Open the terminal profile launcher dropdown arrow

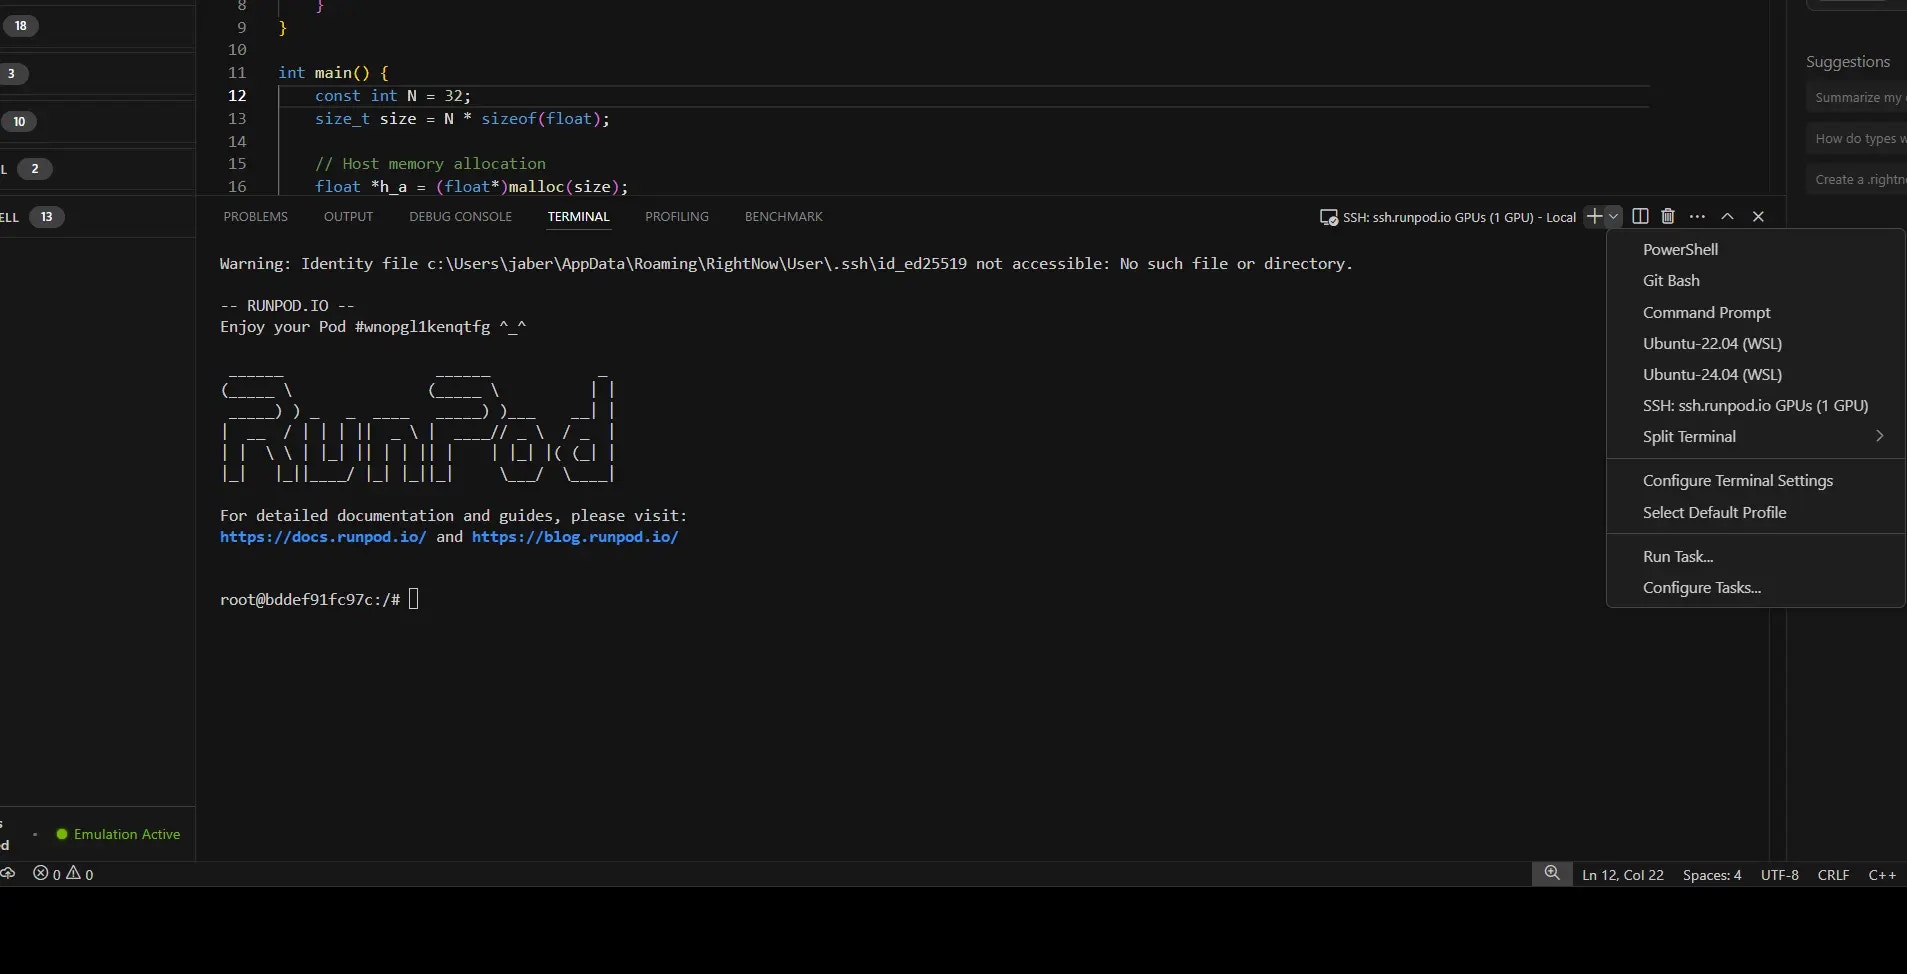point(1612,216)
